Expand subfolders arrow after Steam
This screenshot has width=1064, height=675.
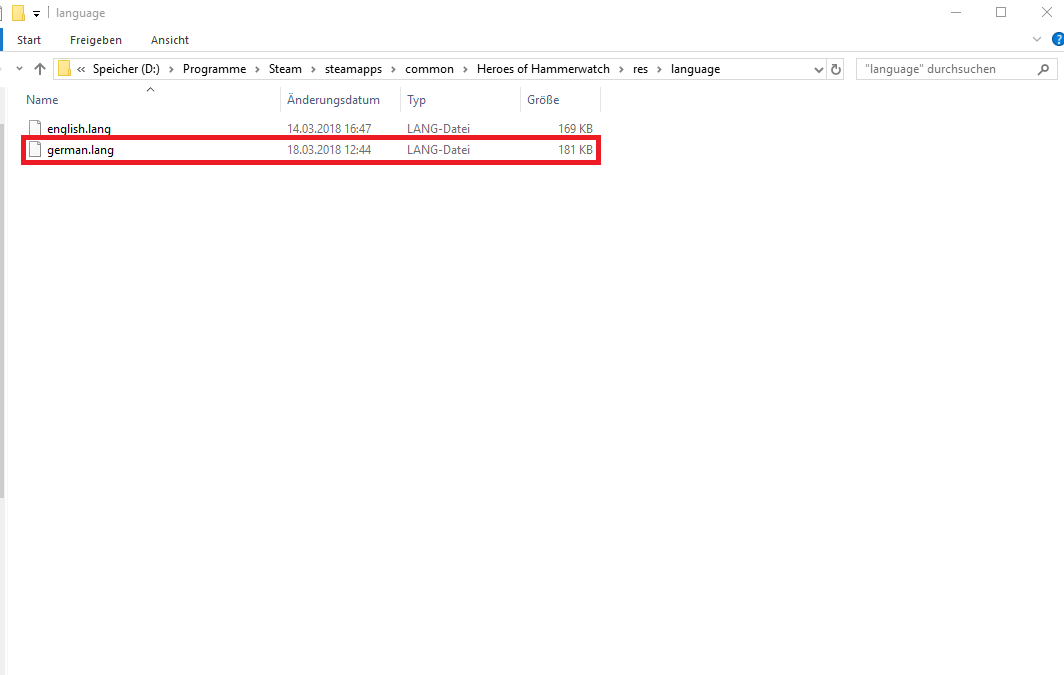[x=314, y=69]
